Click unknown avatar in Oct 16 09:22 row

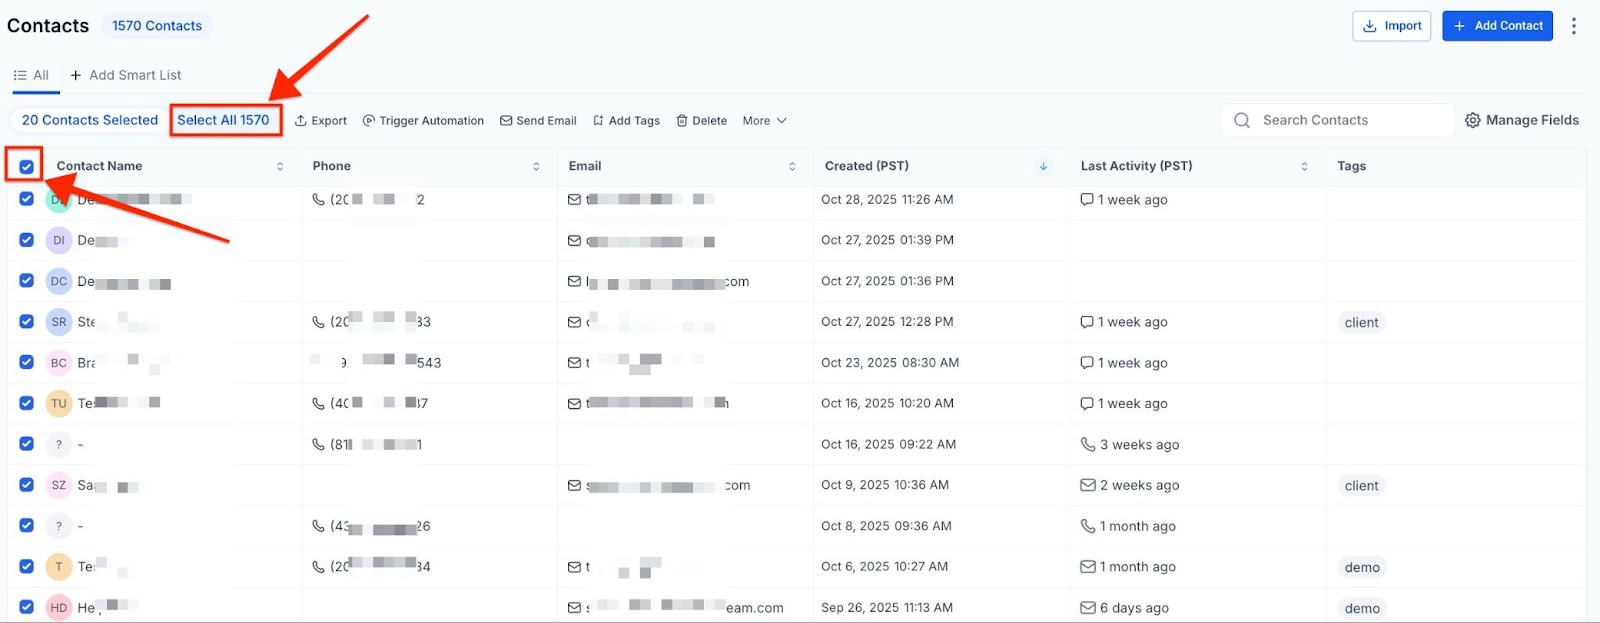click(59, 444)
